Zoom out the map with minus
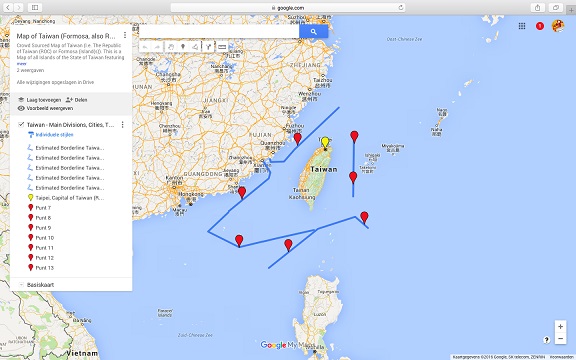 pyautogui.click(x=560, y=338)
